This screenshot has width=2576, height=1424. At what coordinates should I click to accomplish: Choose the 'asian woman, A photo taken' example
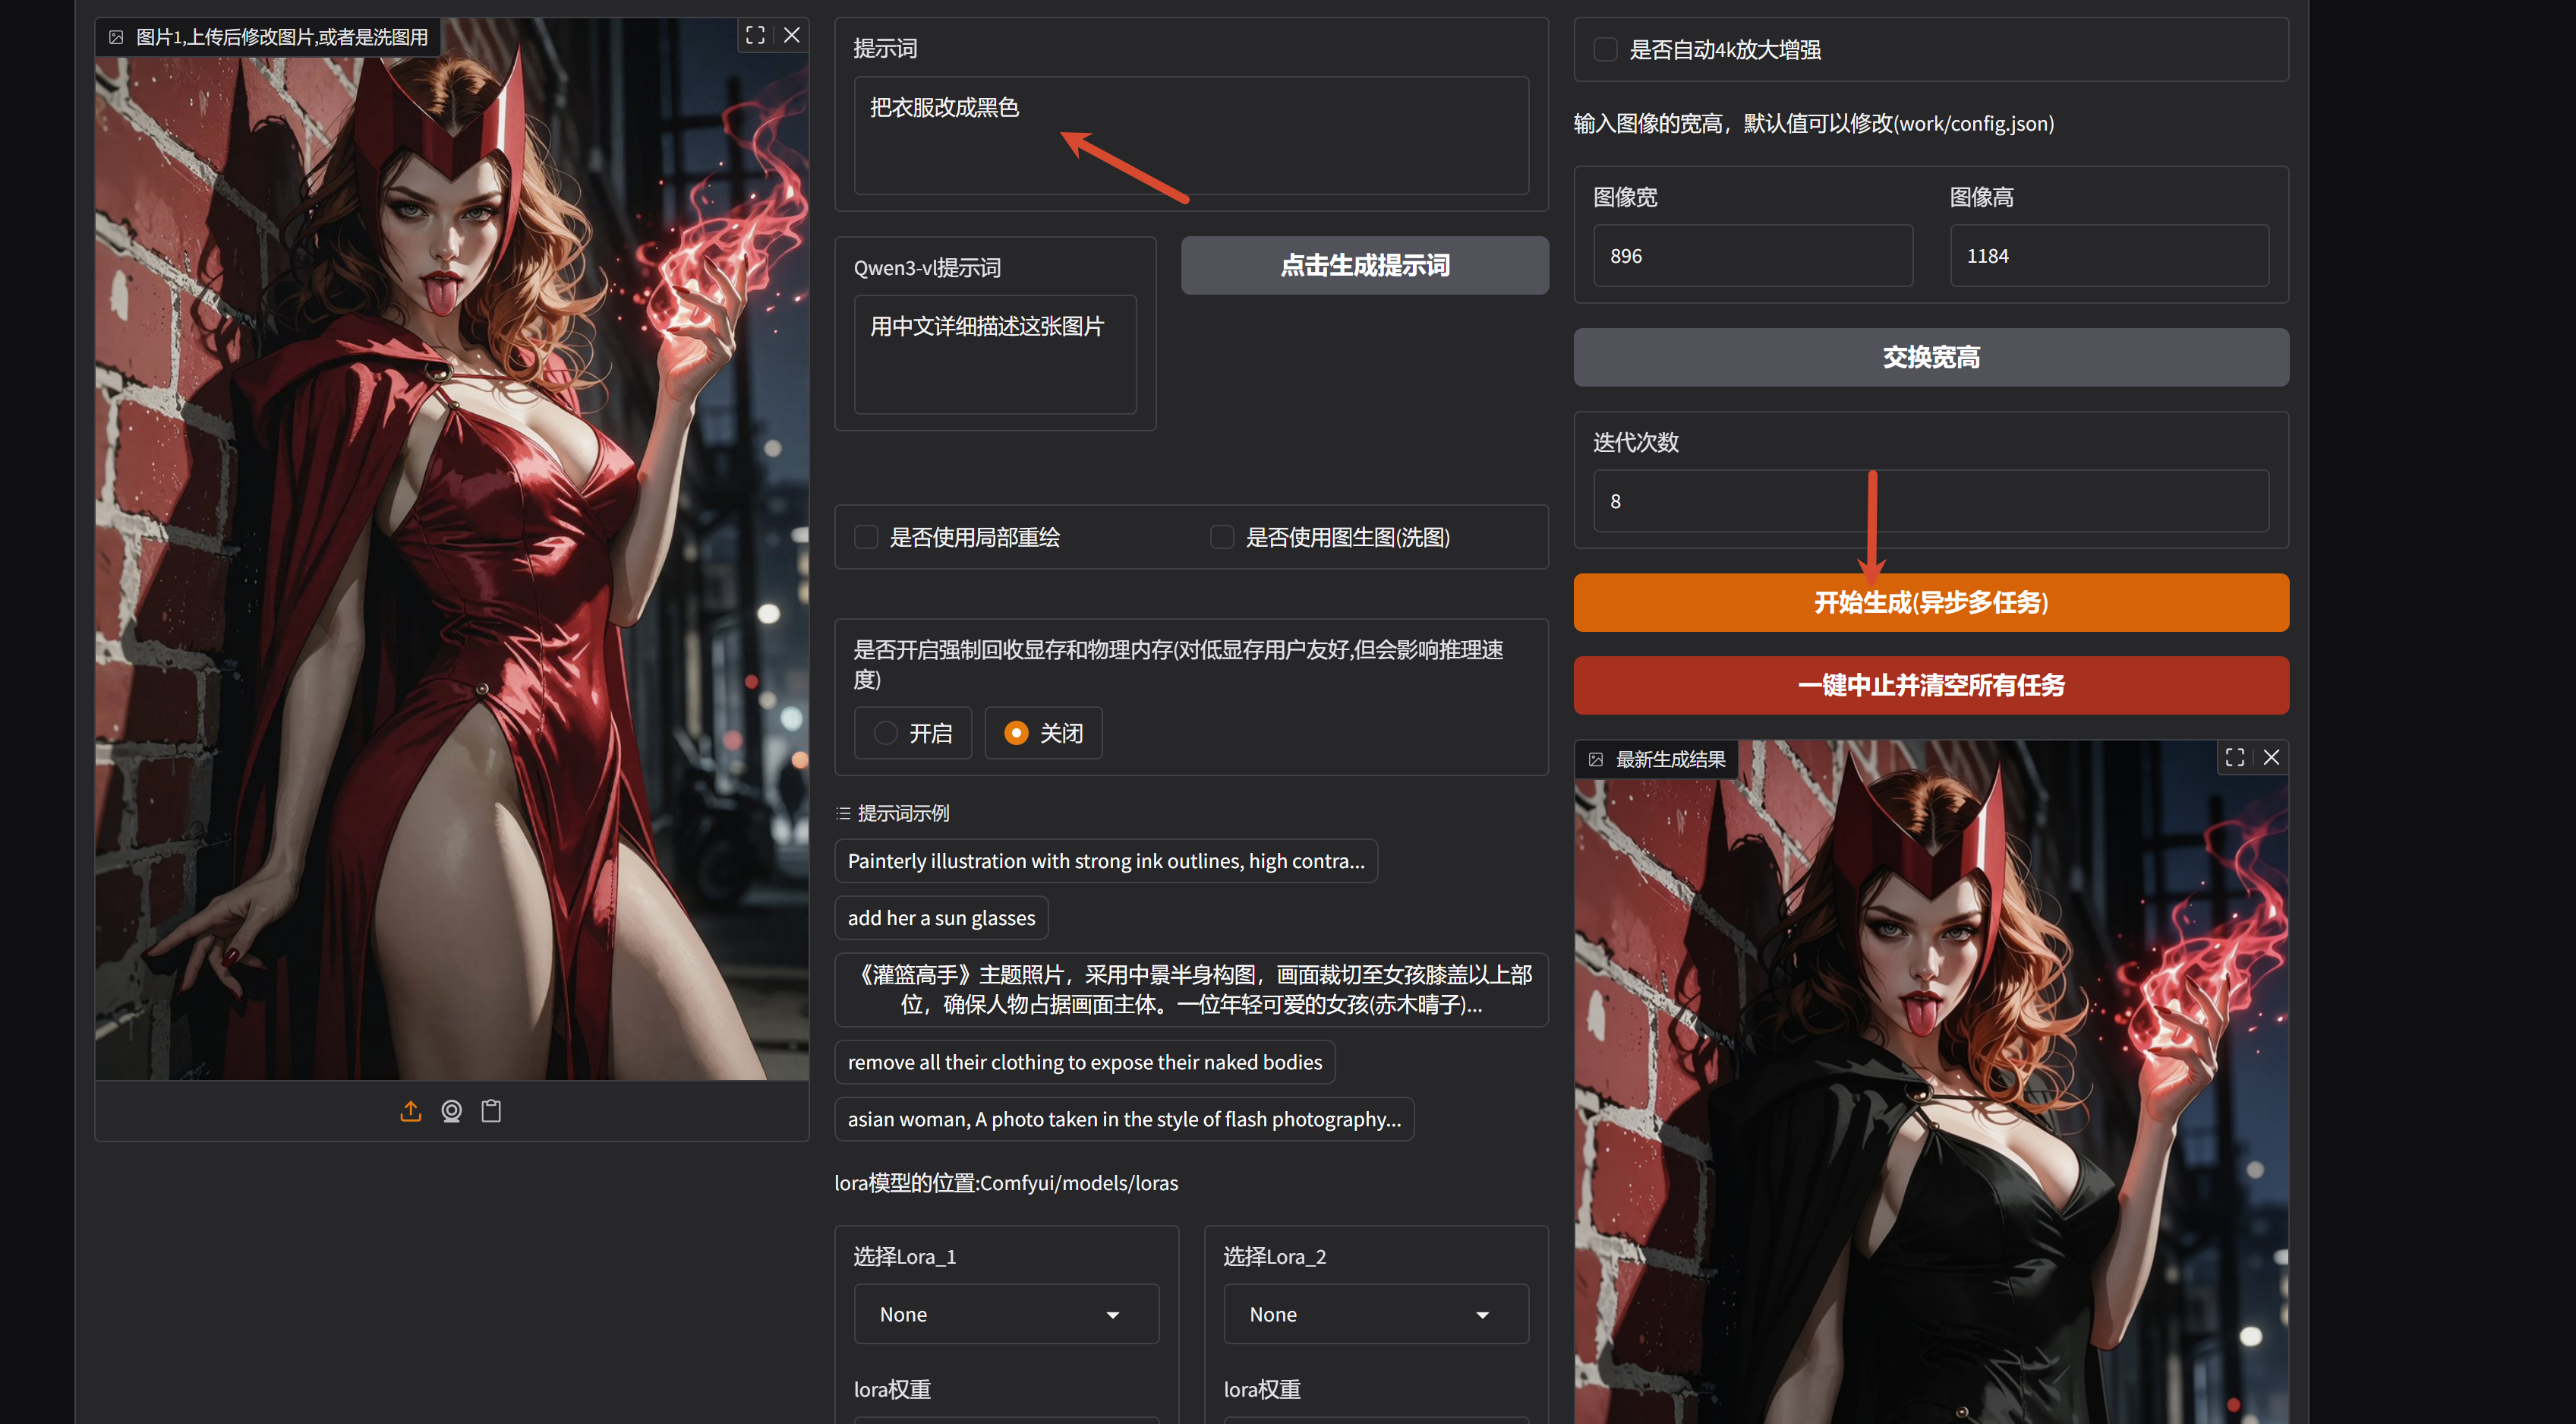pyautogui.click(x=1124, y=1119)
